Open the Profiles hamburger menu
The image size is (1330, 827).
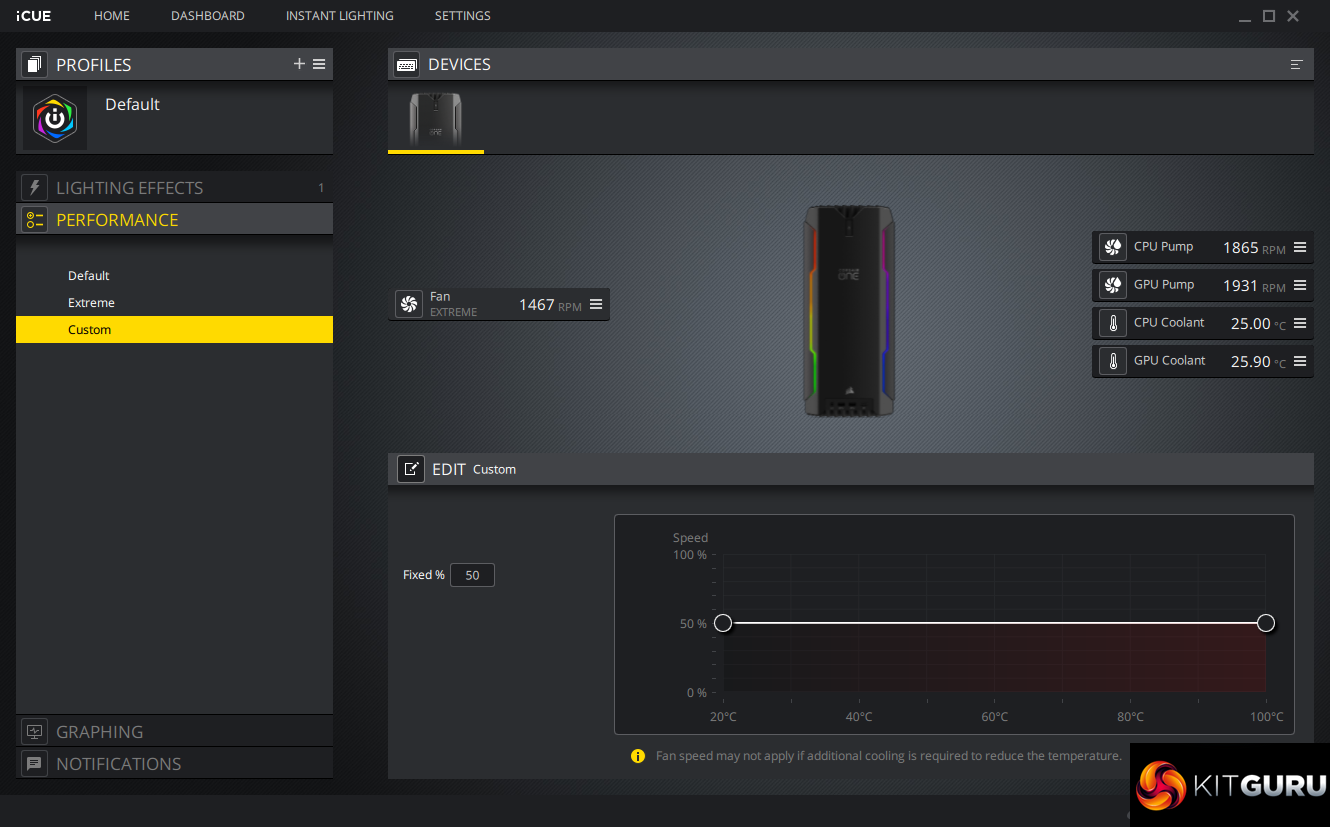point(319,64)
